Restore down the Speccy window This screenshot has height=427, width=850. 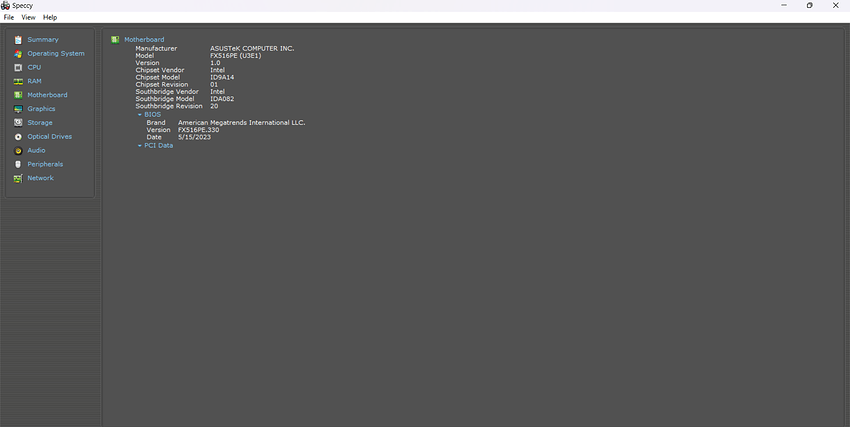(x=809, y=5)
